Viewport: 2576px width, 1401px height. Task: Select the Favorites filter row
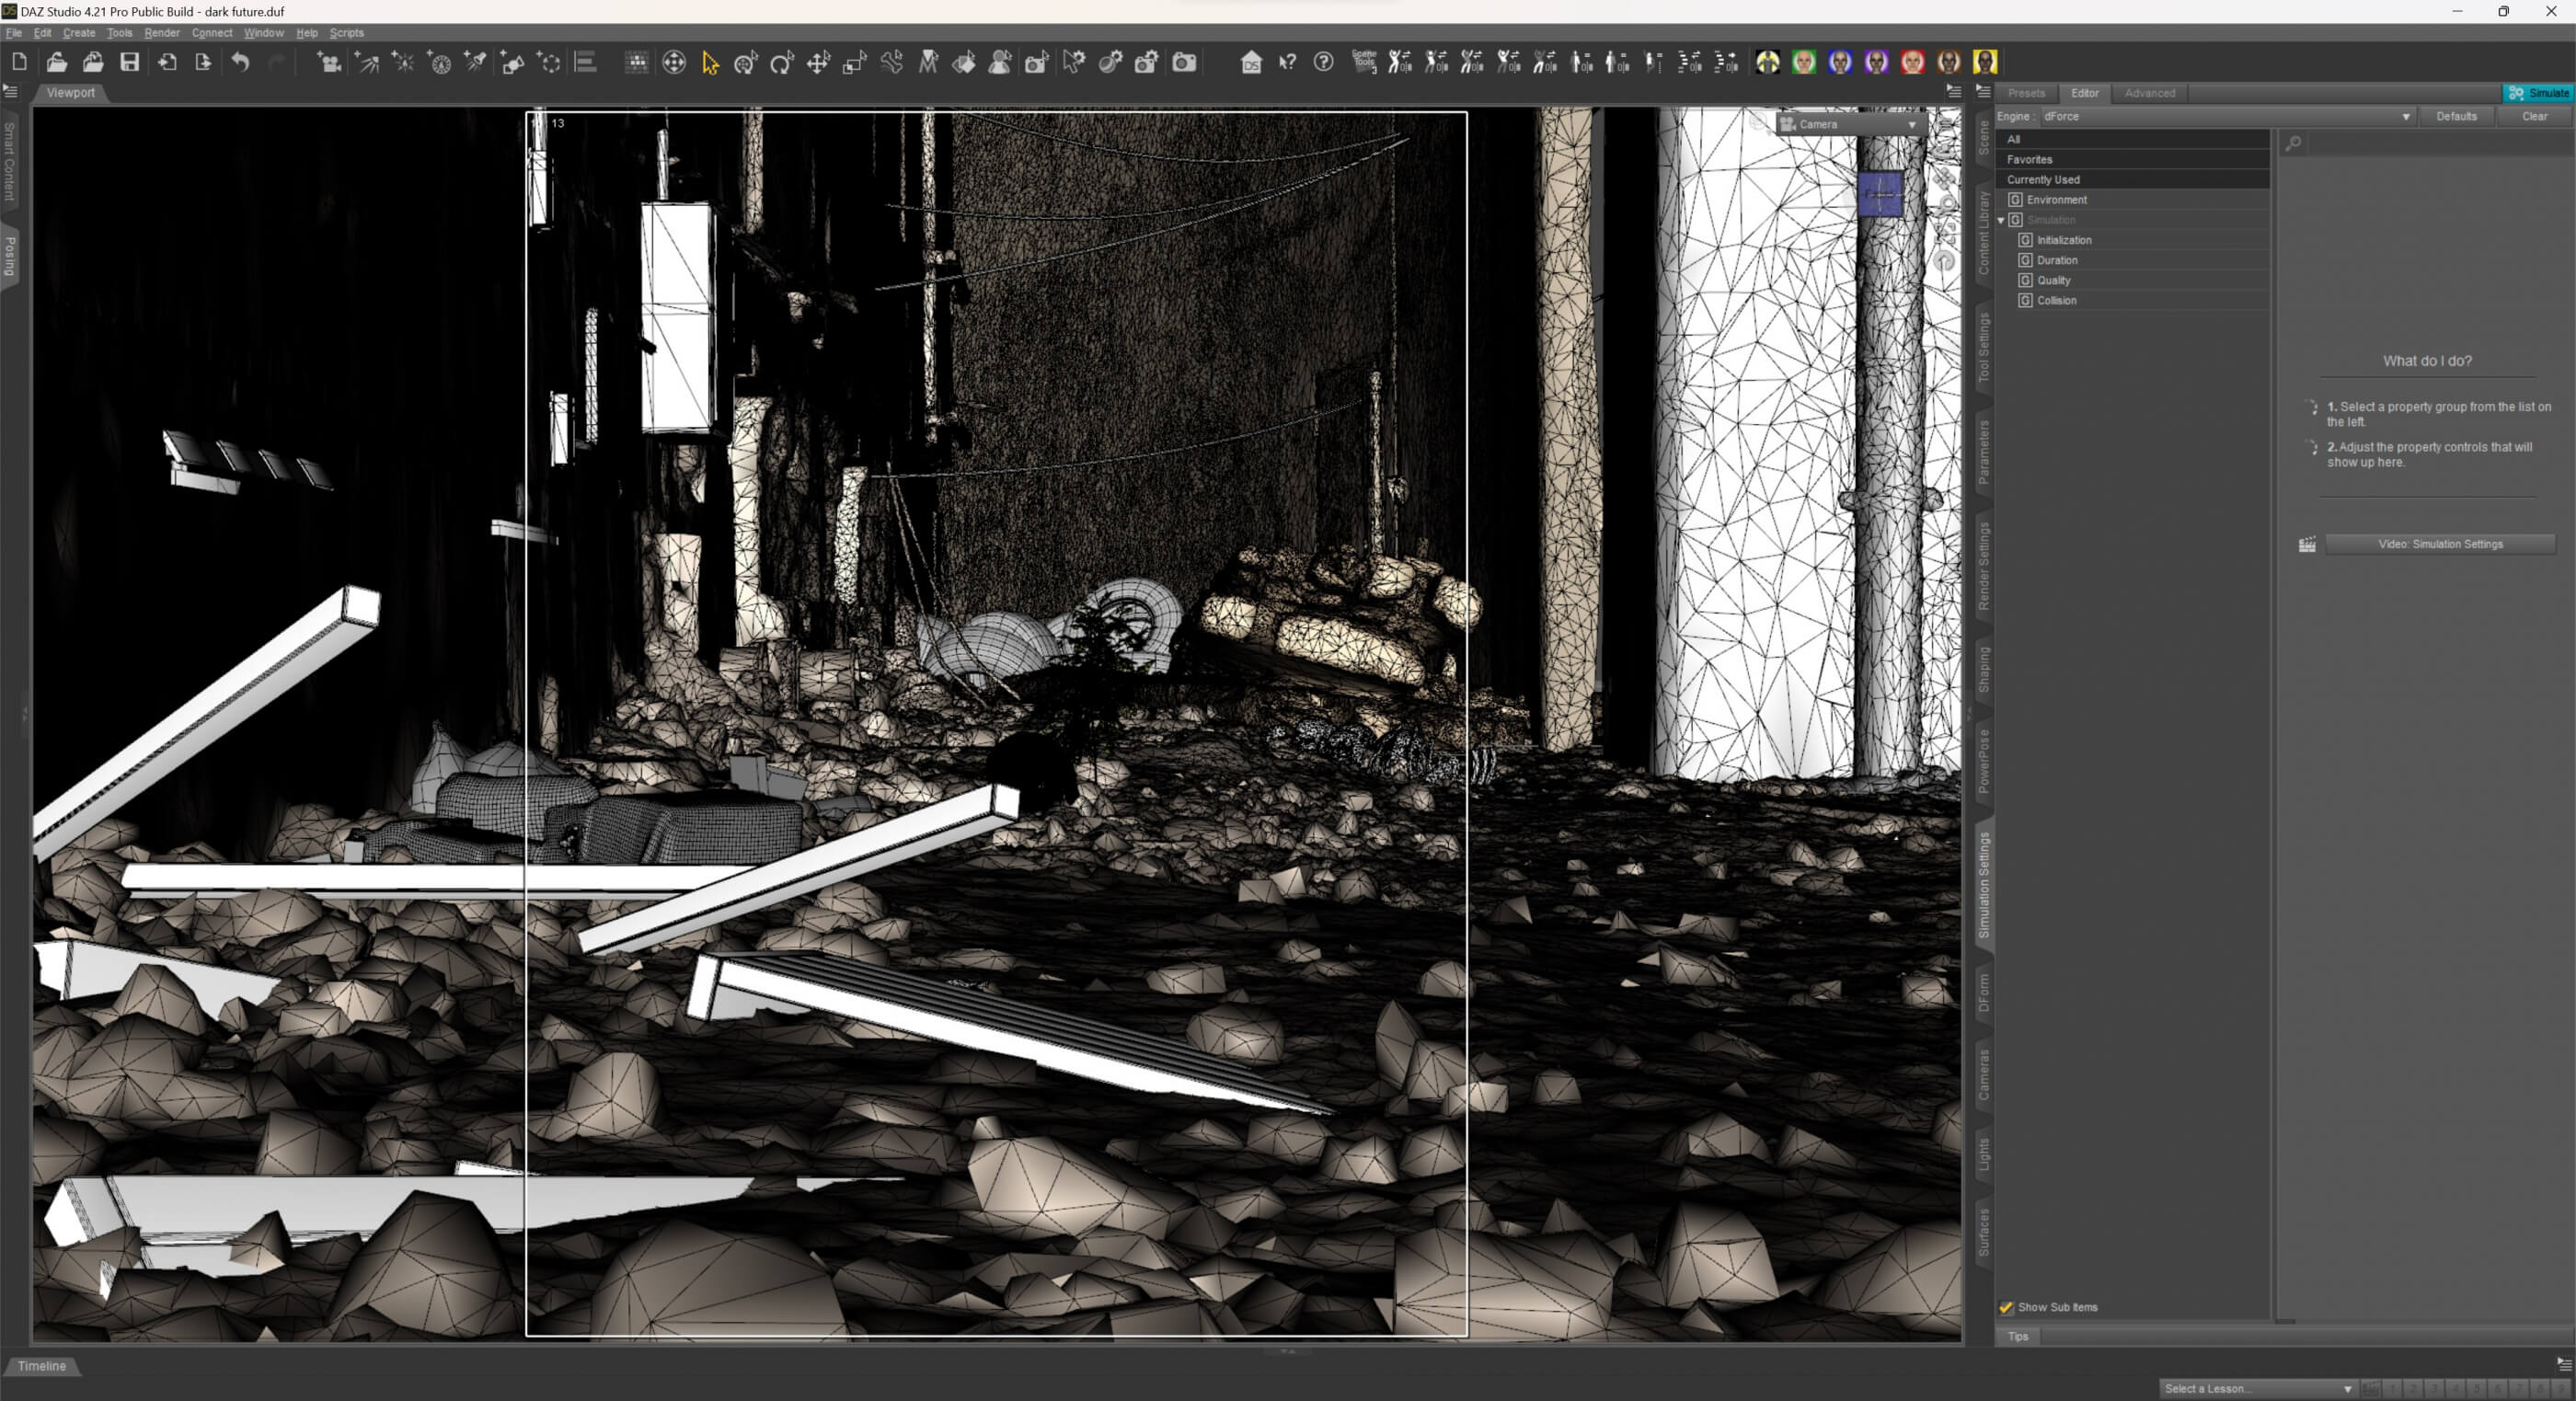coord(2132,160)
